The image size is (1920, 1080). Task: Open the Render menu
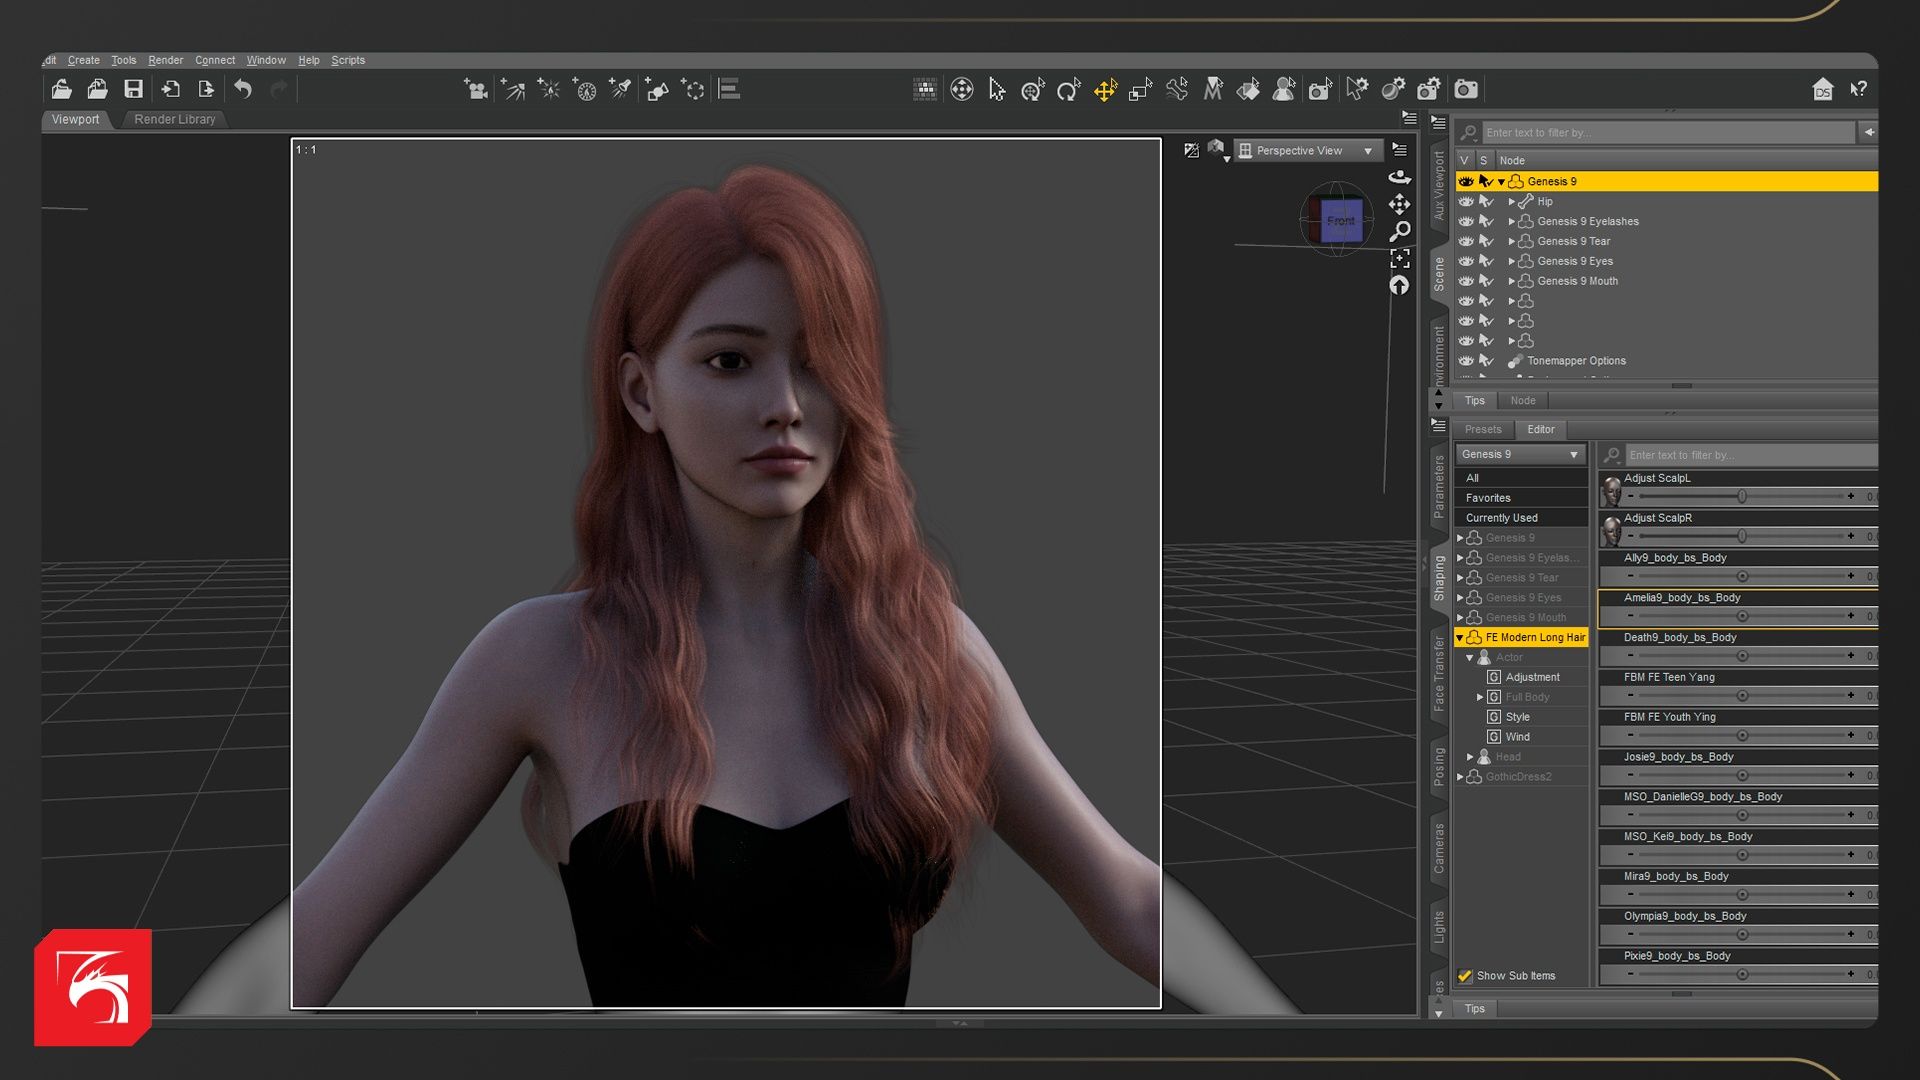[x=165, y=60]
